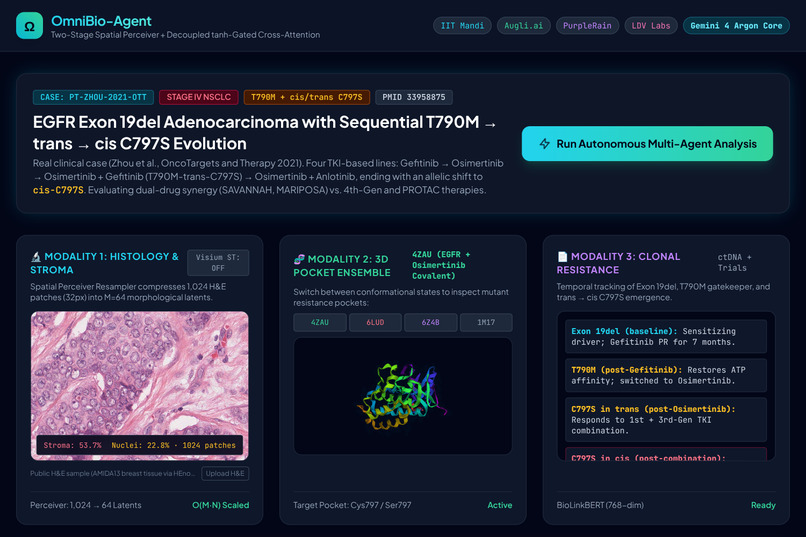Select the T790M (post-Gefitinib) entry

[666, 375]
